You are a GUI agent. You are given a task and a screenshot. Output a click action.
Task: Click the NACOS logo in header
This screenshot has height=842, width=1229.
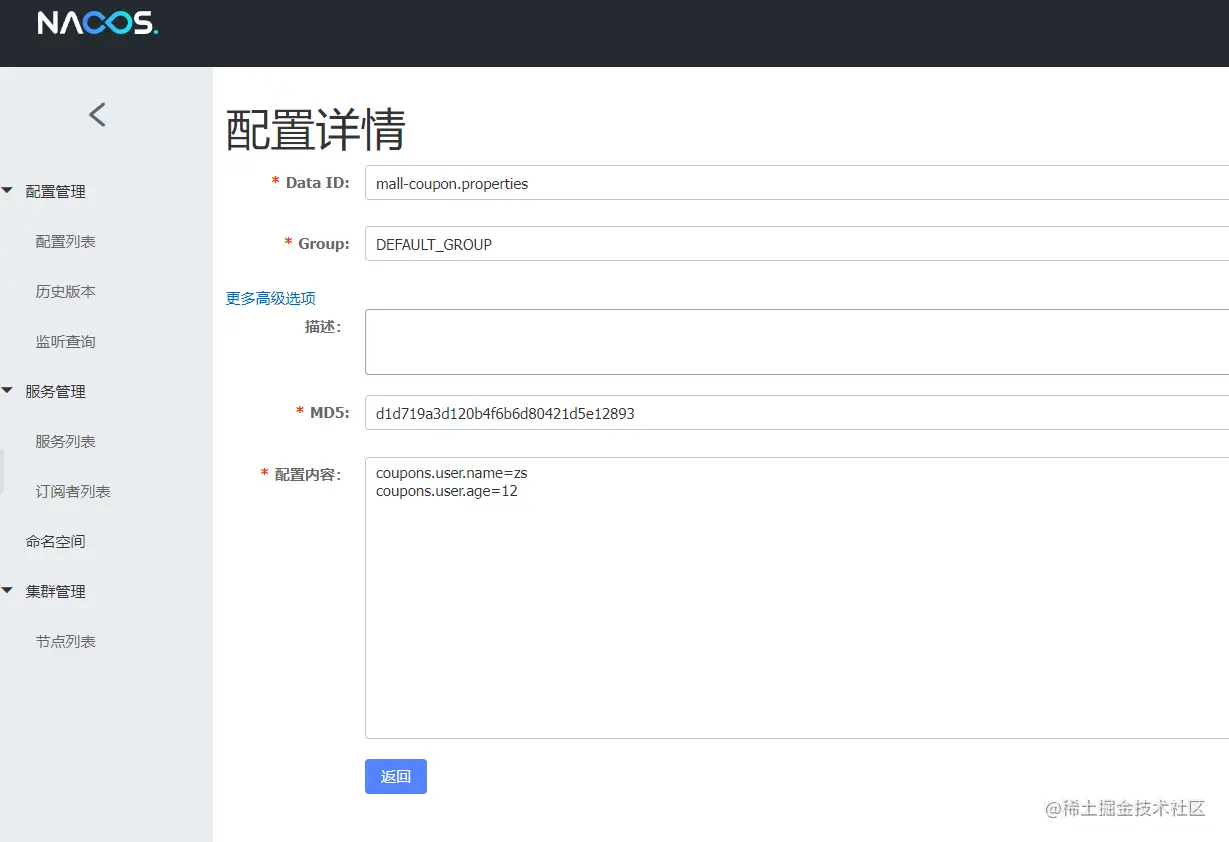(x=98, y=23)
